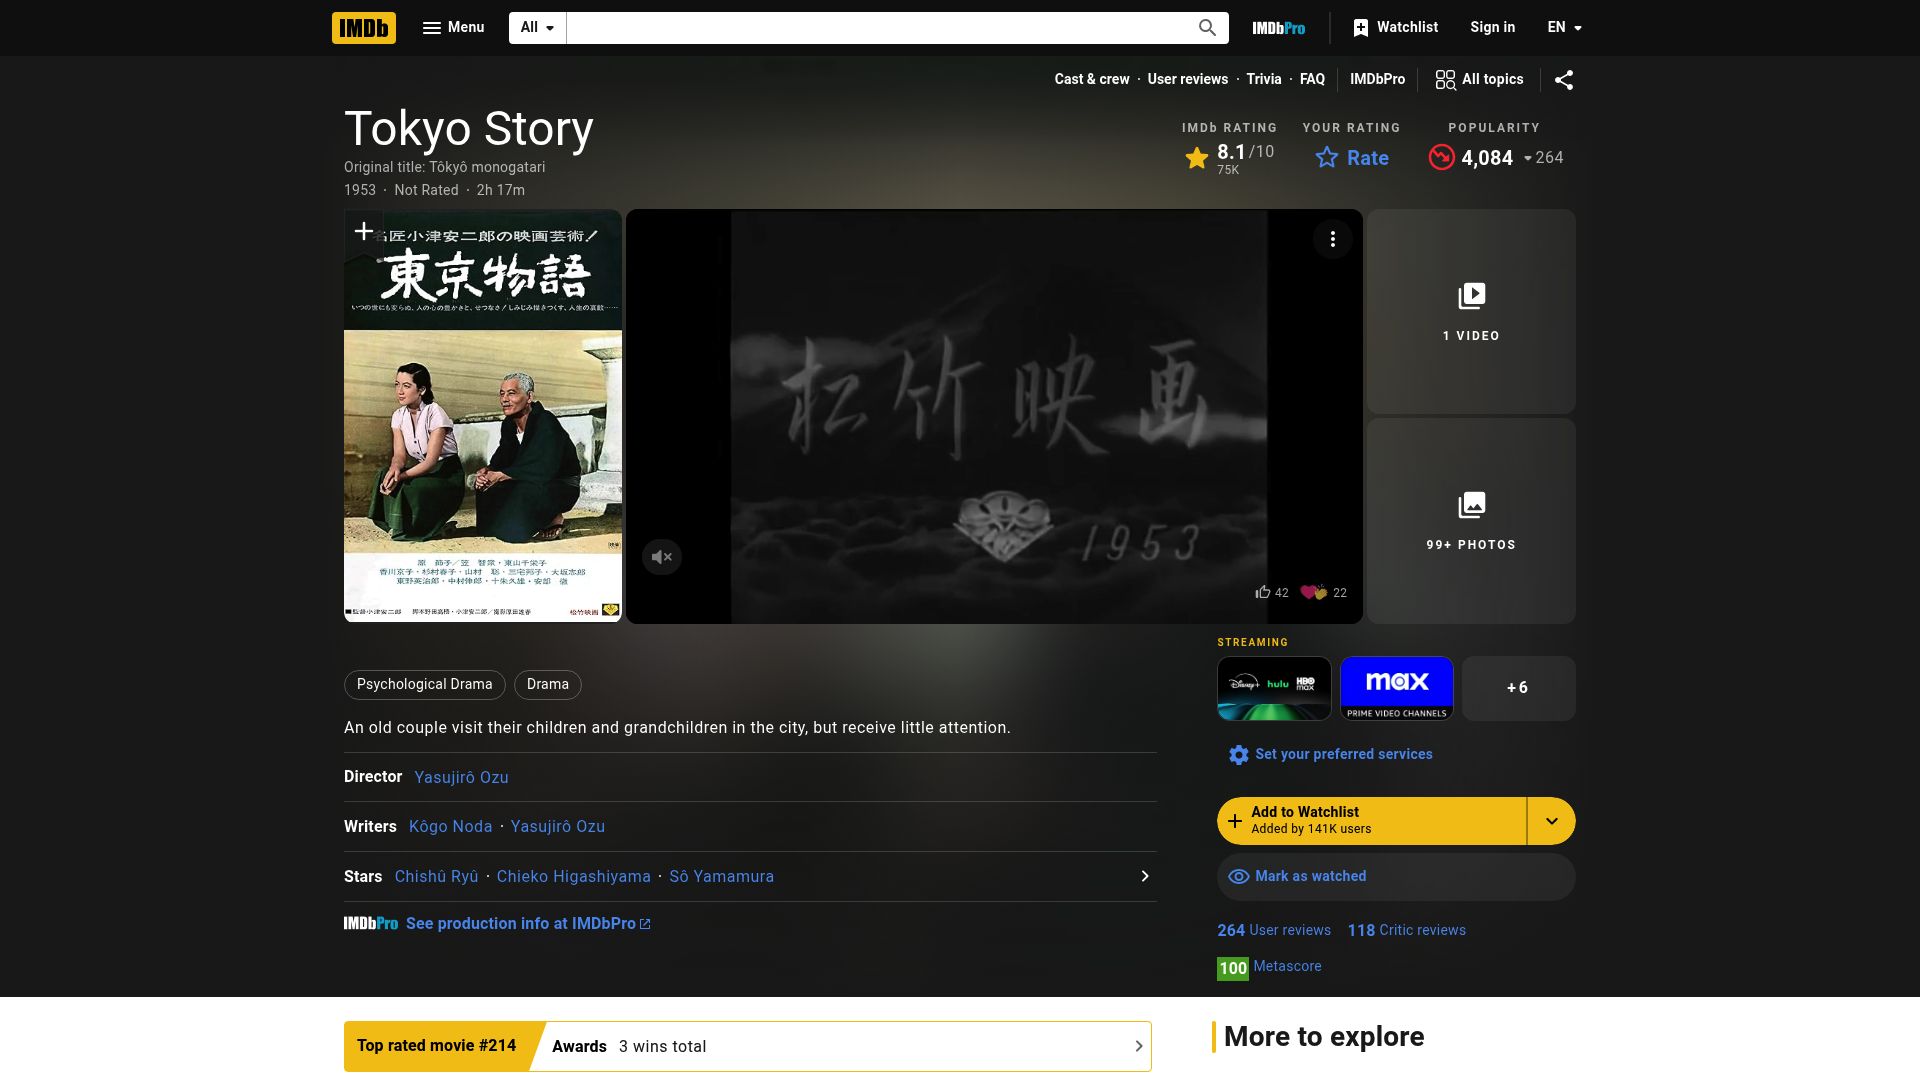Open director Yasujirô Ozu's page

(x=461, y=777)
